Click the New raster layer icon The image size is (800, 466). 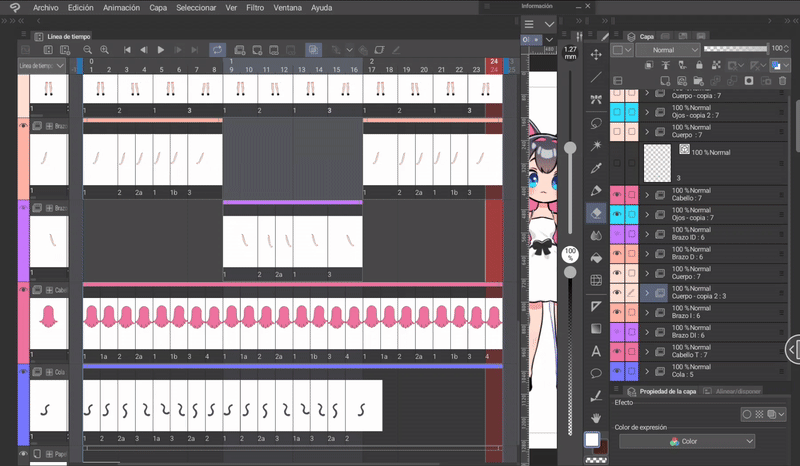point(665,81)
